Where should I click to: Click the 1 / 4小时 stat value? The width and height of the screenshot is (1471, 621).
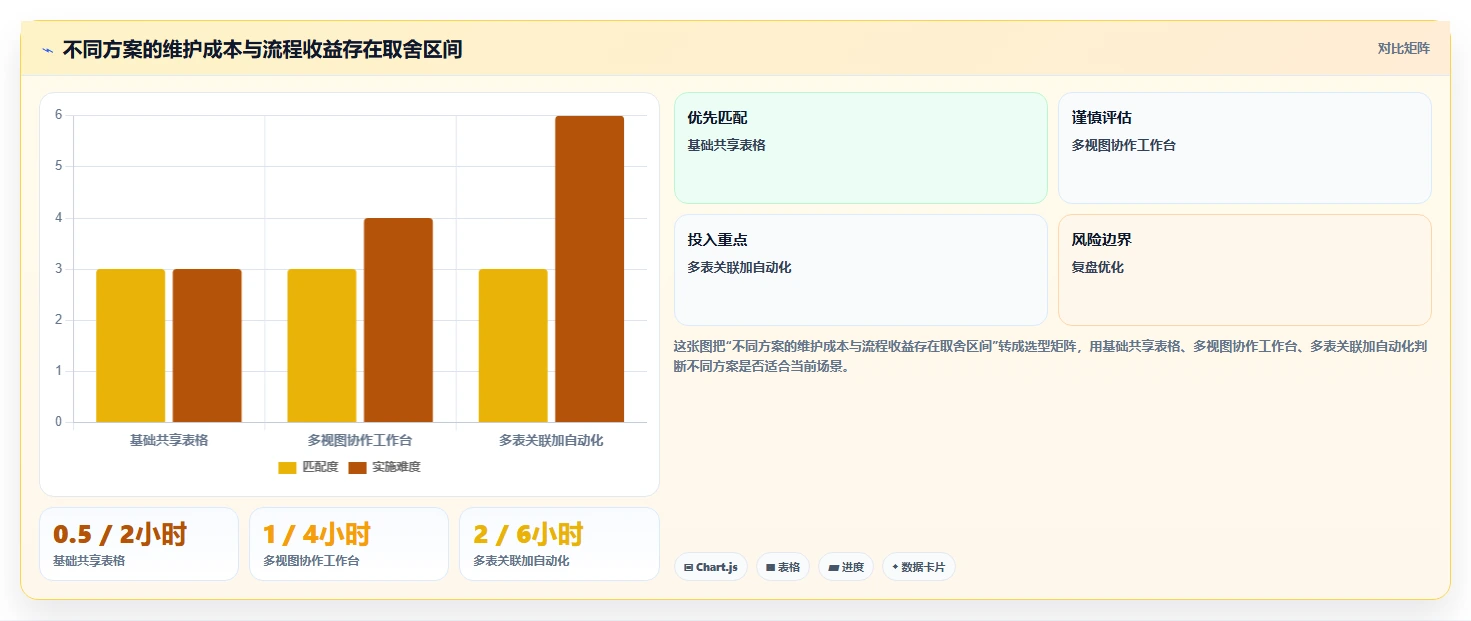tap(317, 534)
